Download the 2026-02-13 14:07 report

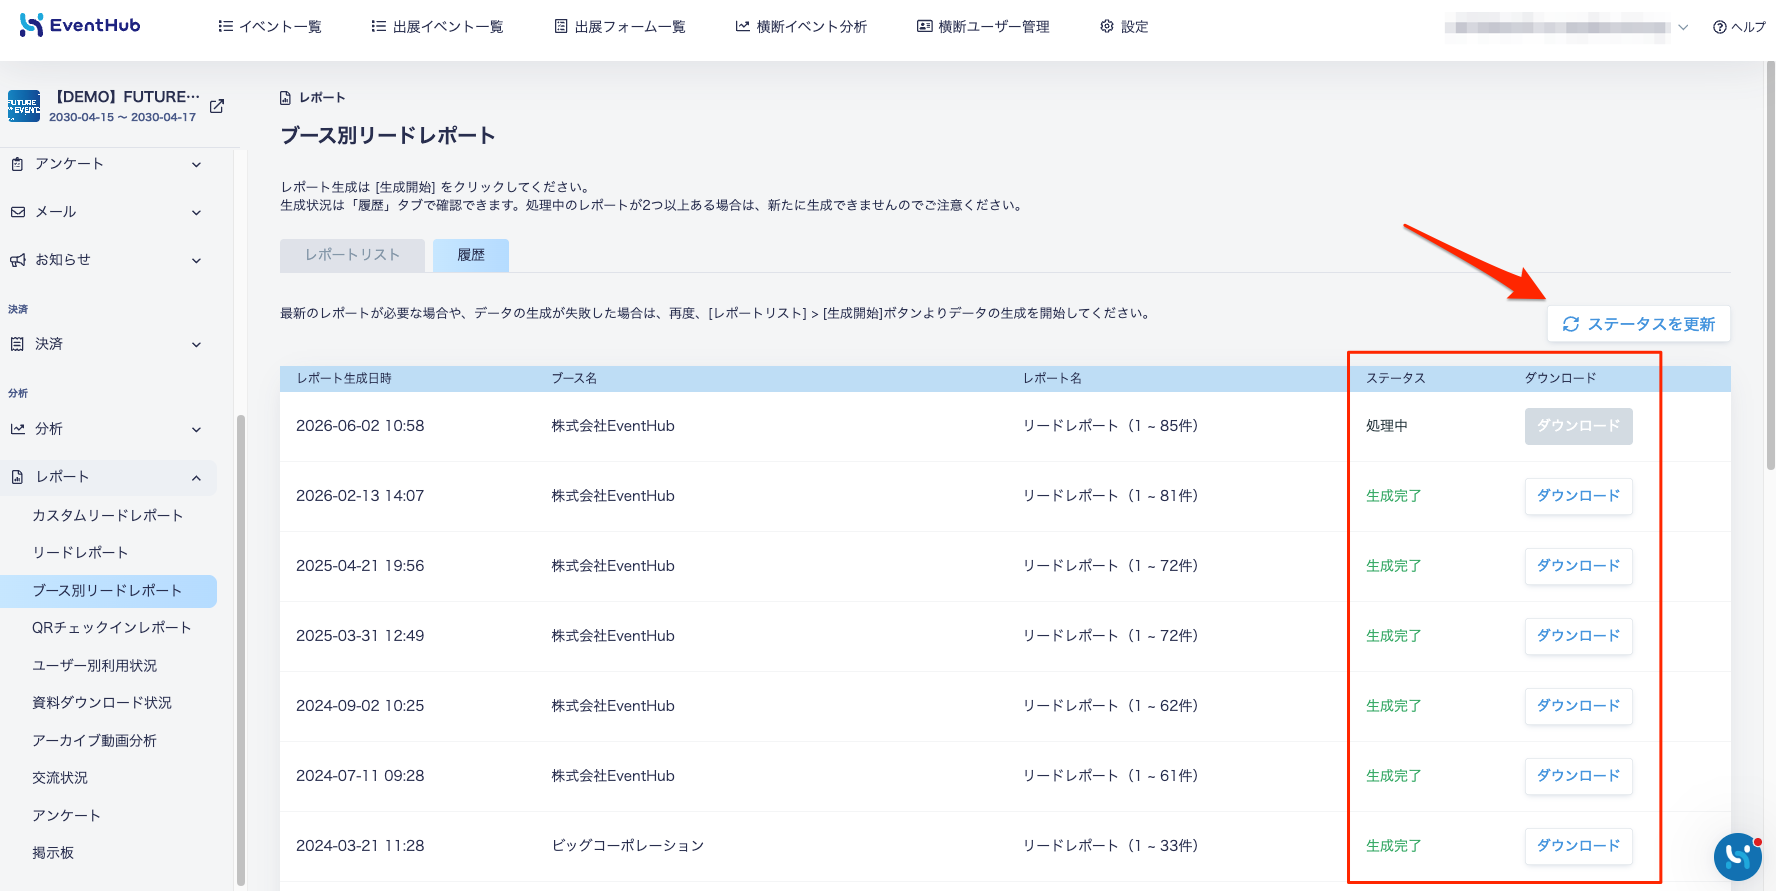[x=1578, y=496]
